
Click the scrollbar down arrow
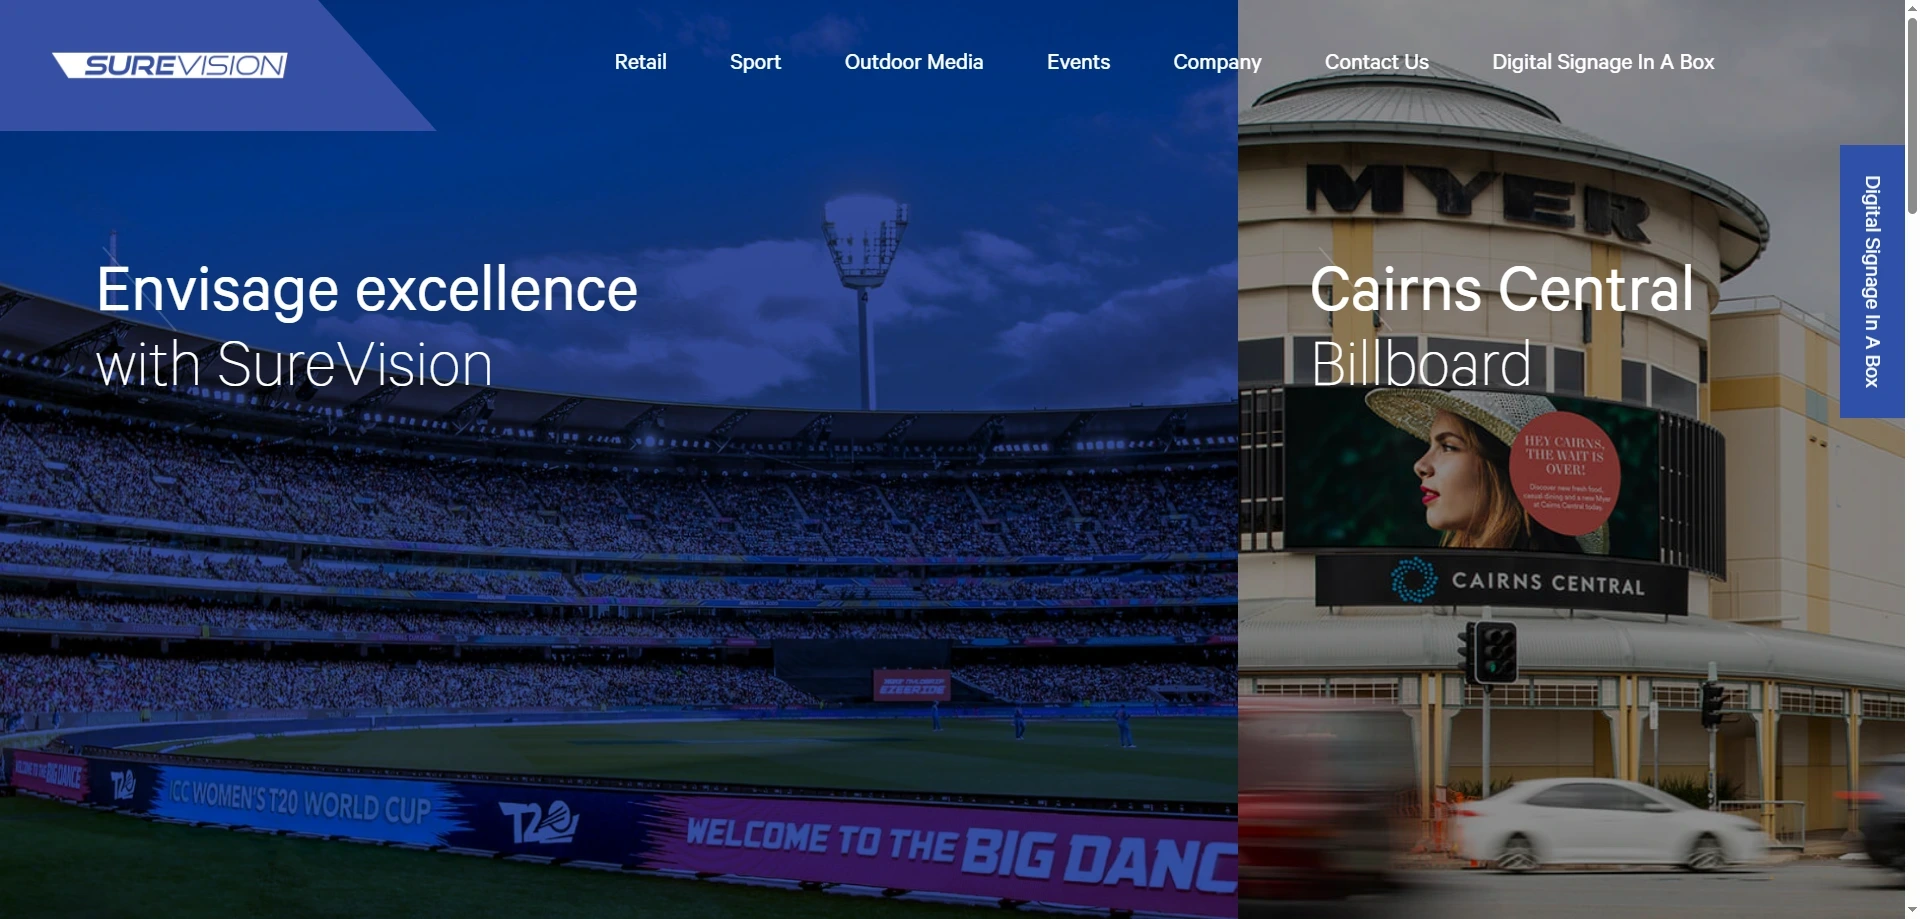[1912, 911]
